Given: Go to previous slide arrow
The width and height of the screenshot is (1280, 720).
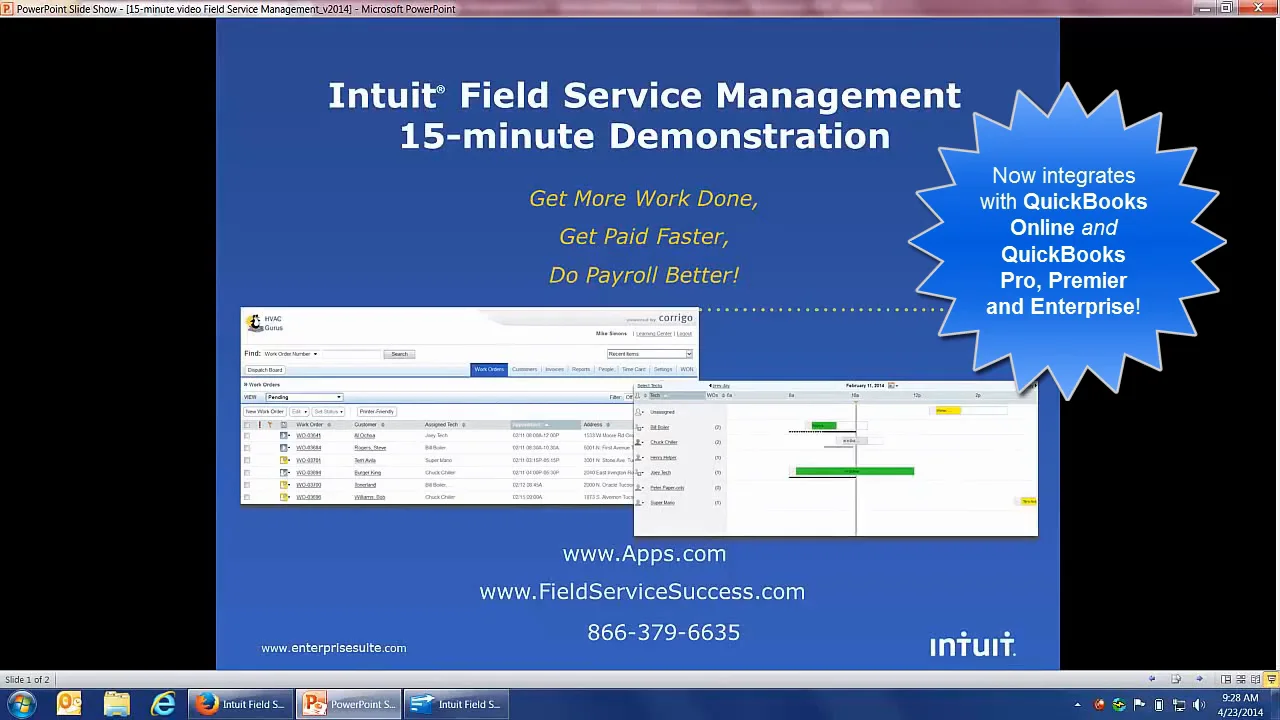Looking at the screenshot, I should click(x=1152, y=679).
